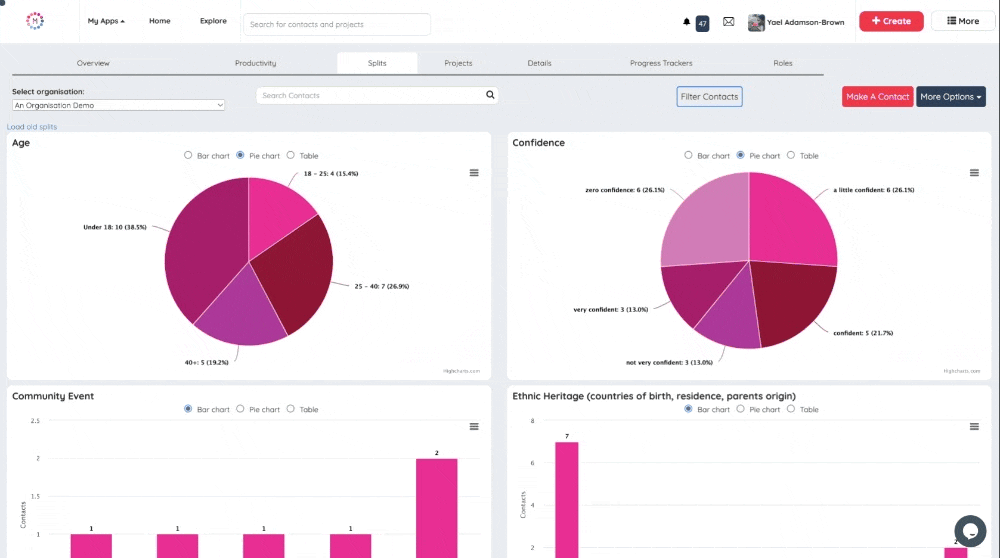Switch to Progress Trackers tab

coord(661,63)
